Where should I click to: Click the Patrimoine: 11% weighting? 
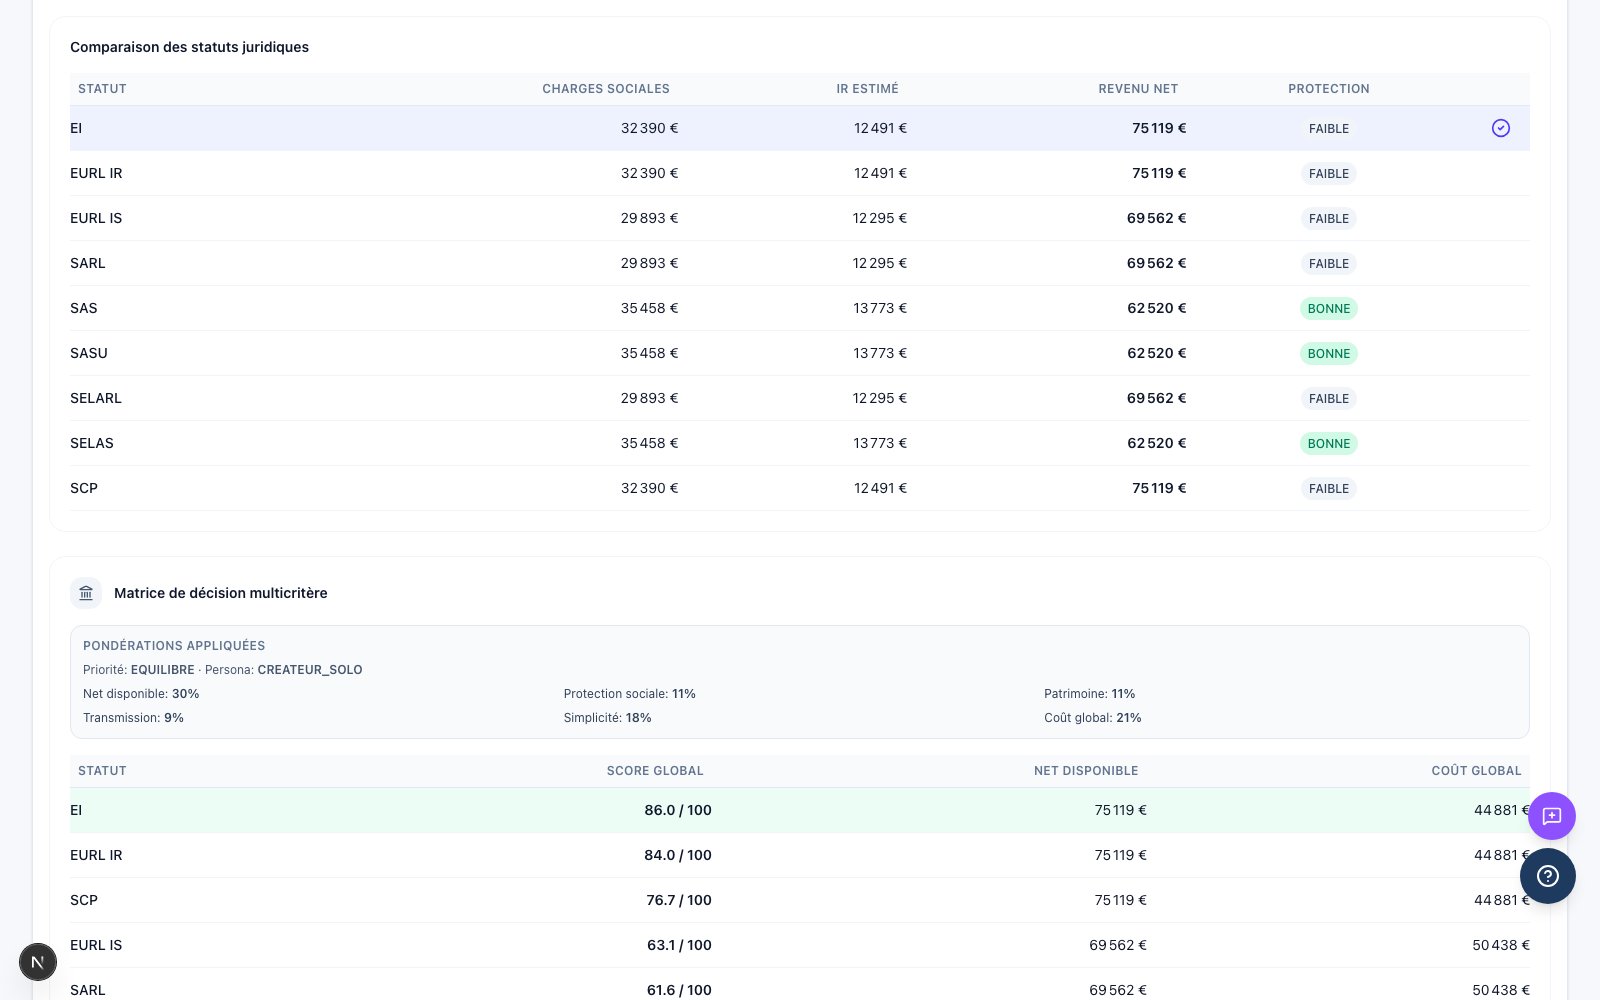[x=1089, y=694]
